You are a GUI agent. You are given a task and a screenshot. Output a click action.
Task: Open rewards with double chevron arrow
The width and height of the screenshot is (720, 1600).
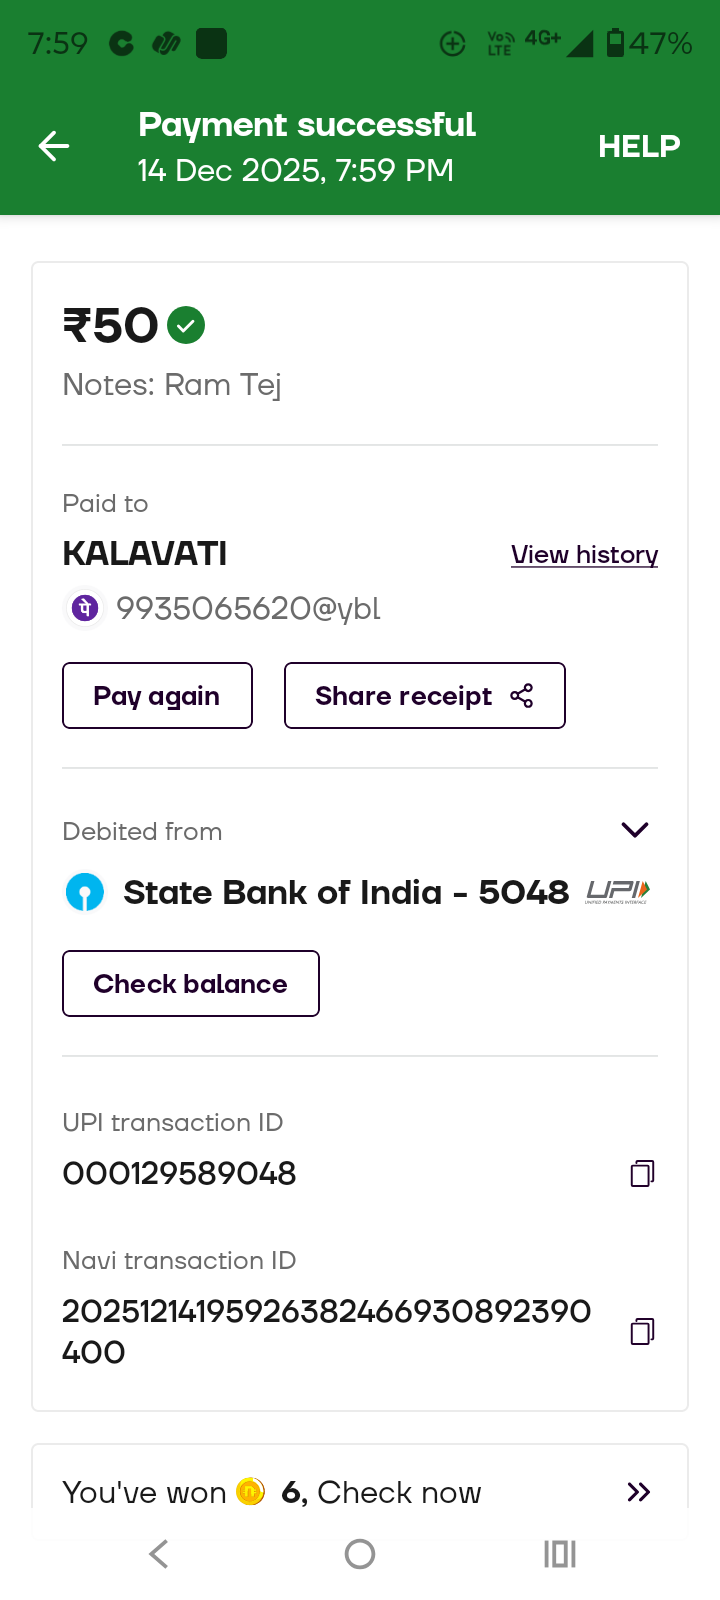coord(638,1492)
